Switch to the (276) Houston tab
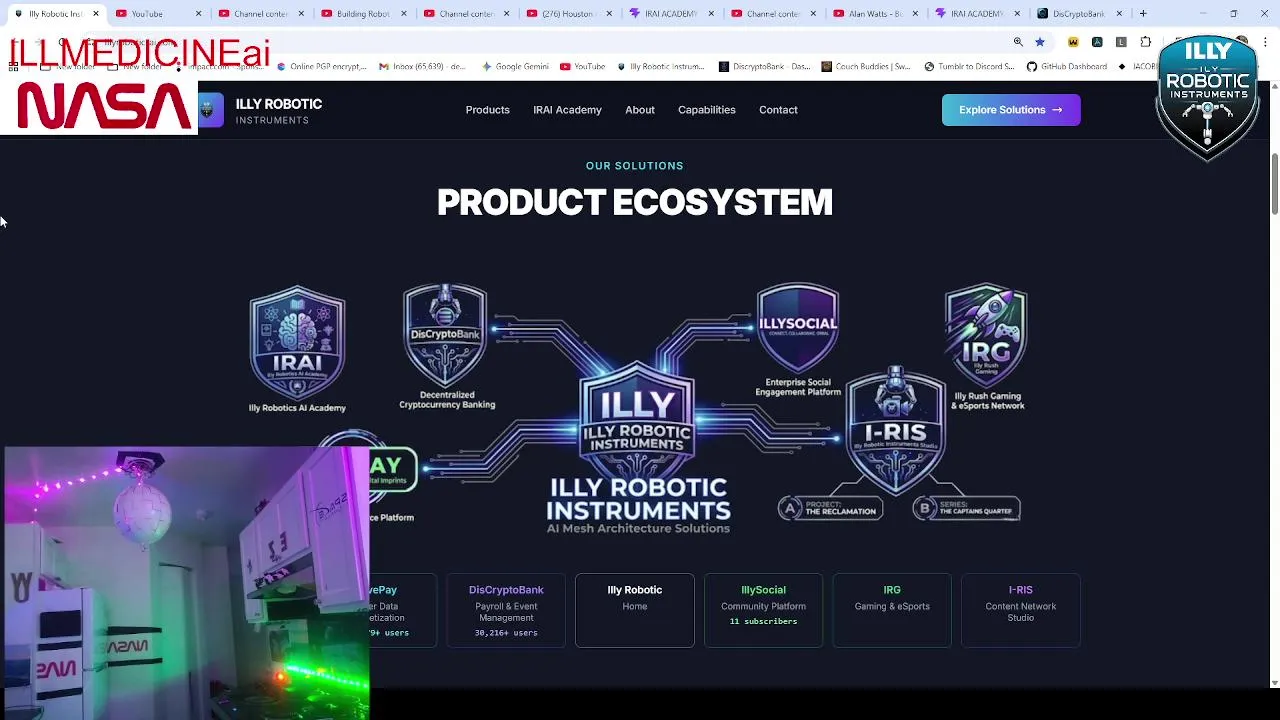The height and width of the screenshot is (720, 1280). point(568,14)
